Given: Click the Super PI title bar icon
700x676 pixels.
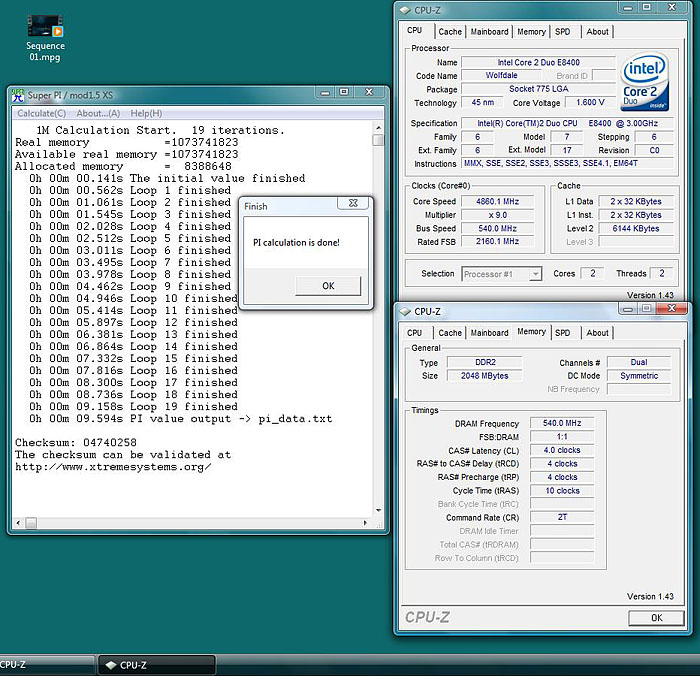Looking at the screenshot, I should click(x=18, y=95).
